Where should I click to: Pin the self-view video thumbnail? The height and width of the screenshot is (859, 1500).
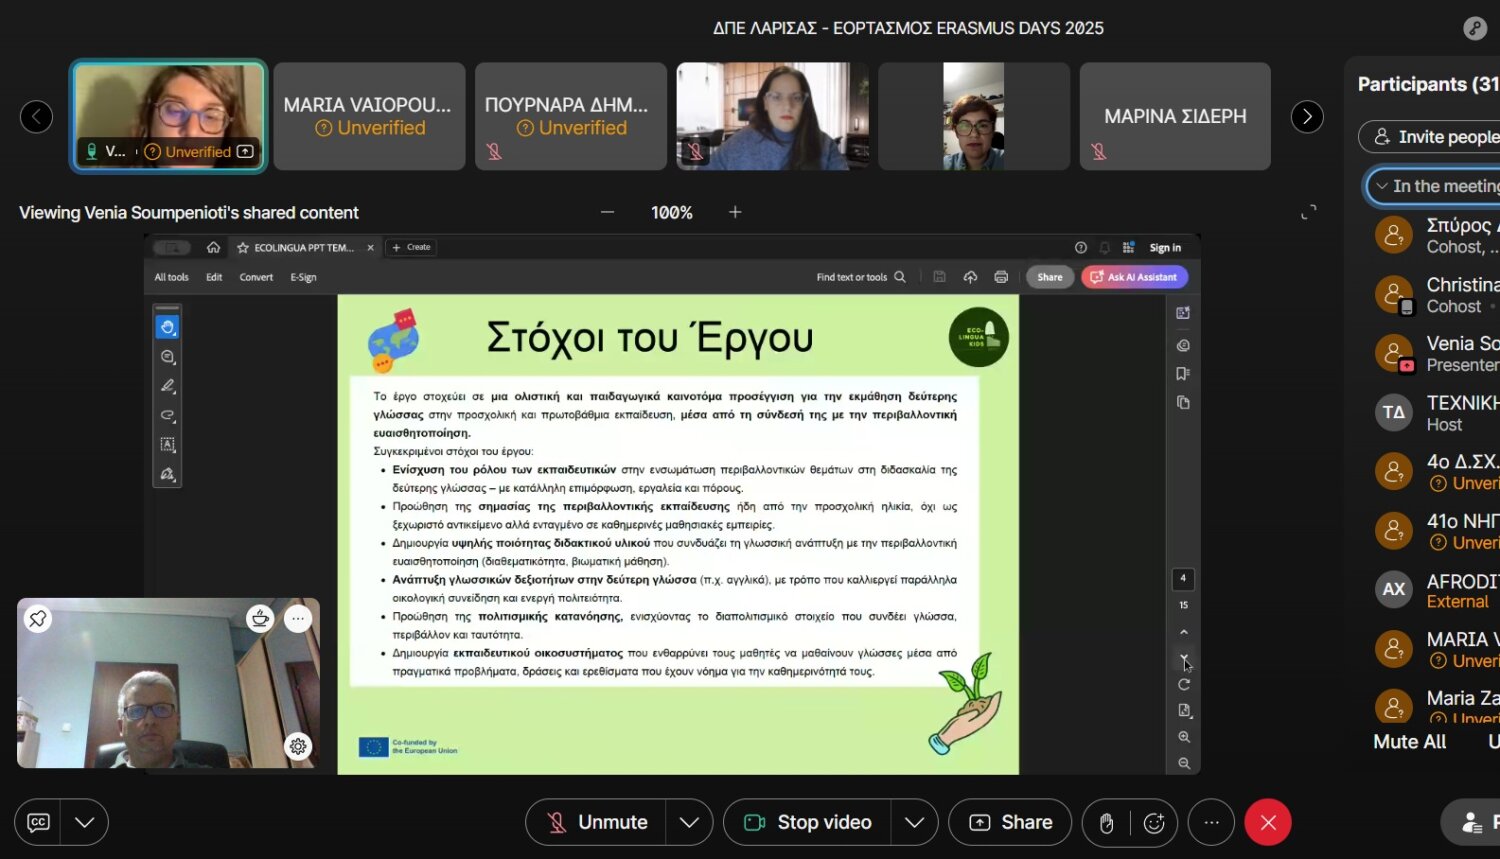[38, 619]
